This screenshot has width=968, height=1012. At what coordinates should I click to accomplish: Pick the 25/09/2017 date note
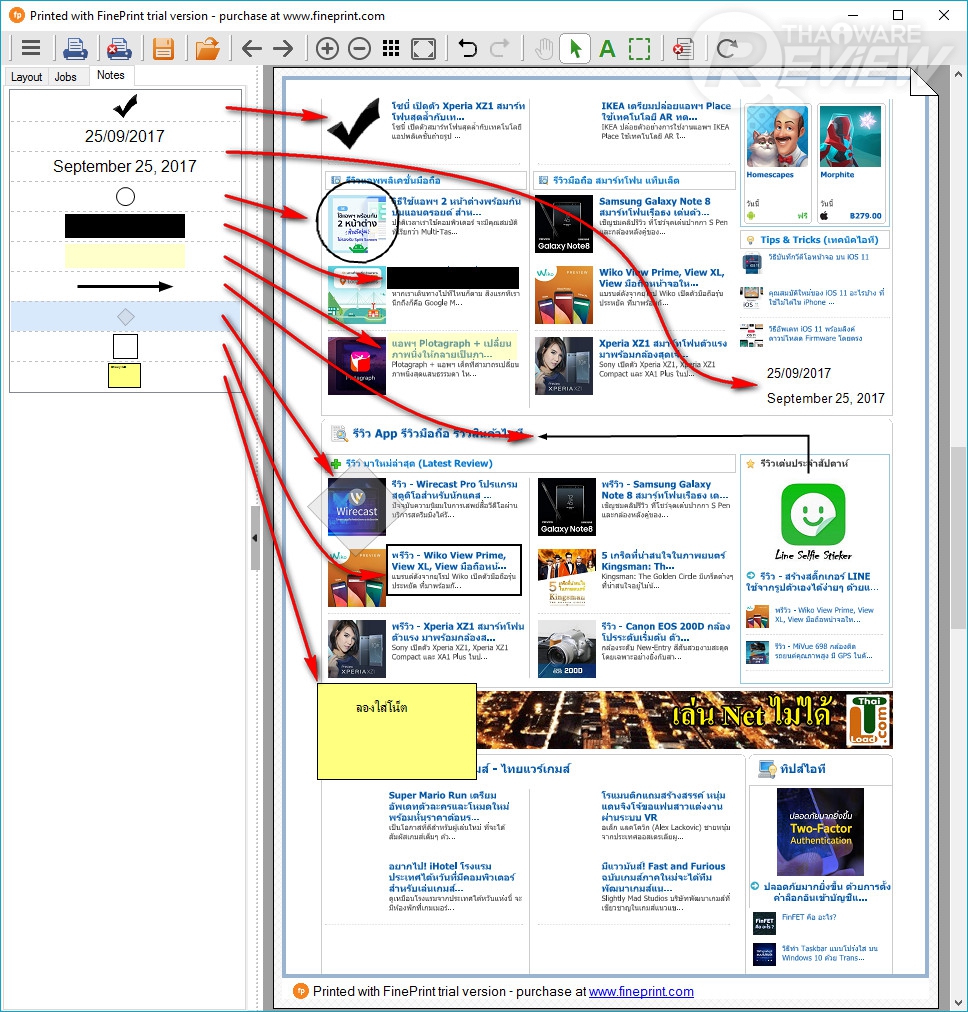pyautogui.click(x=125, y=136)
